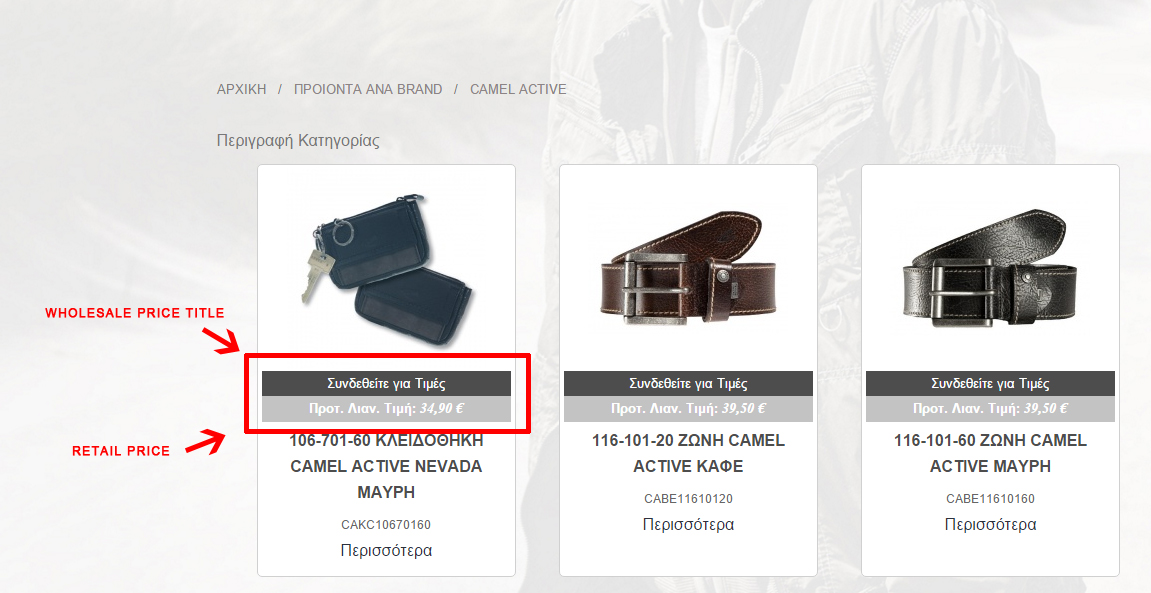
Task: Click Περισσότερα under the brown belt
Action: click(x=689, y=525)
